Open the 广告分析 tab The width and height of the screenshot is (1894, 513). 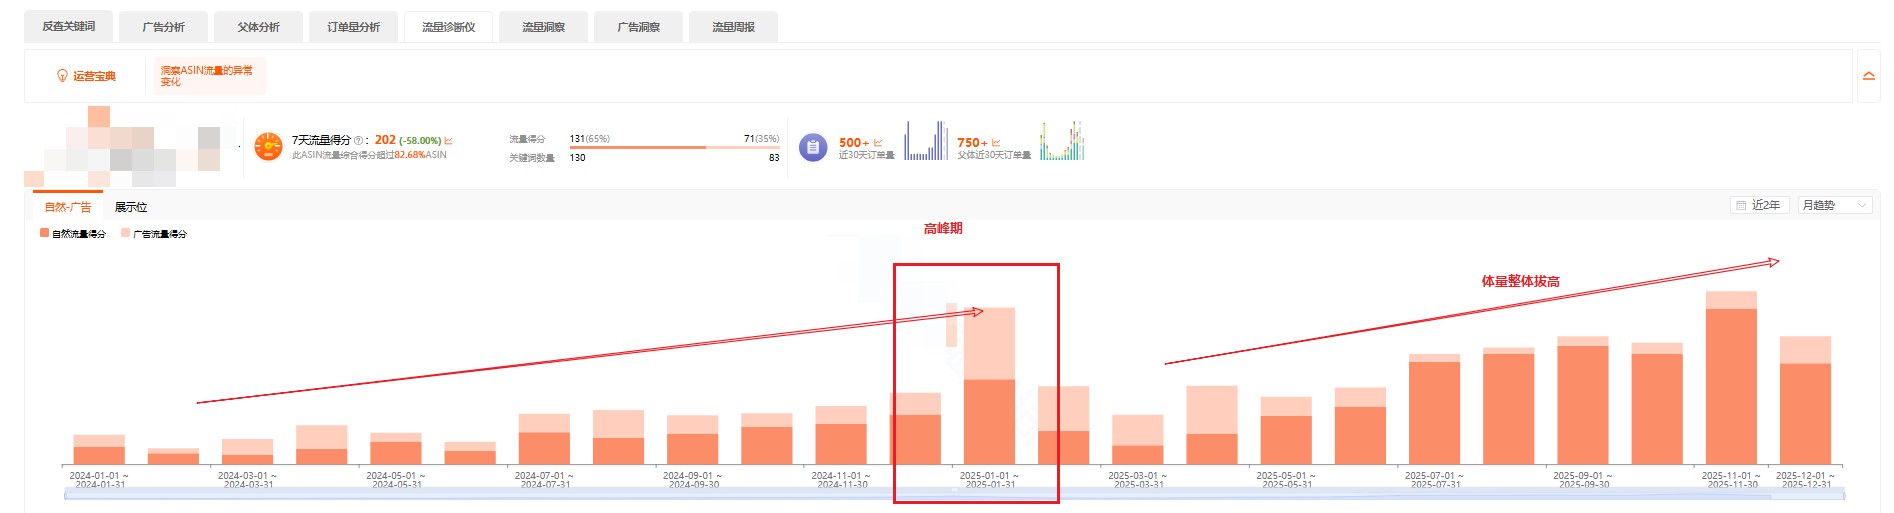click(163, 27)
